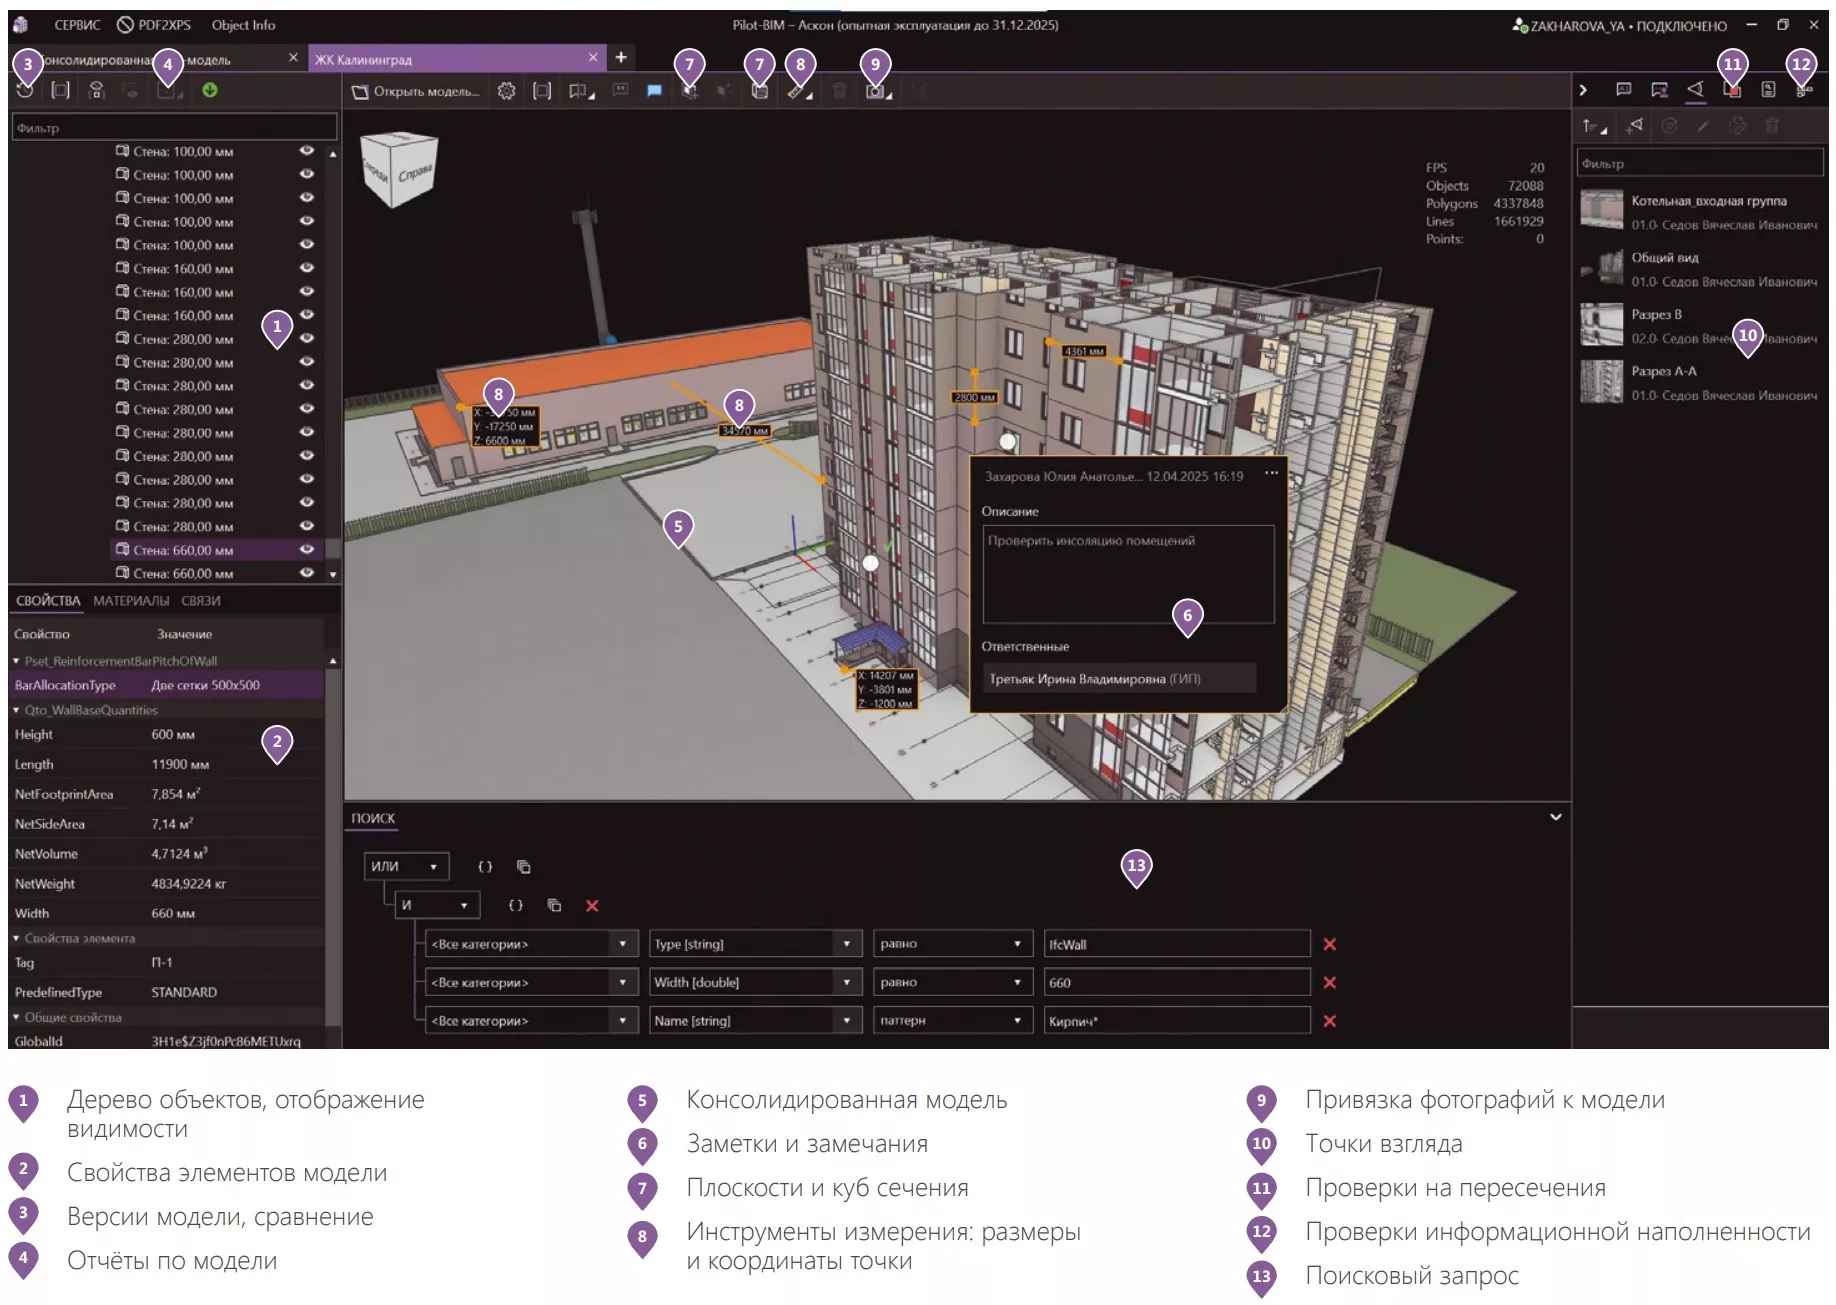This screenshot has width=1836, height=1305.
Task: Open the СЕРВИС menu
Action: [x=77, y=25]
